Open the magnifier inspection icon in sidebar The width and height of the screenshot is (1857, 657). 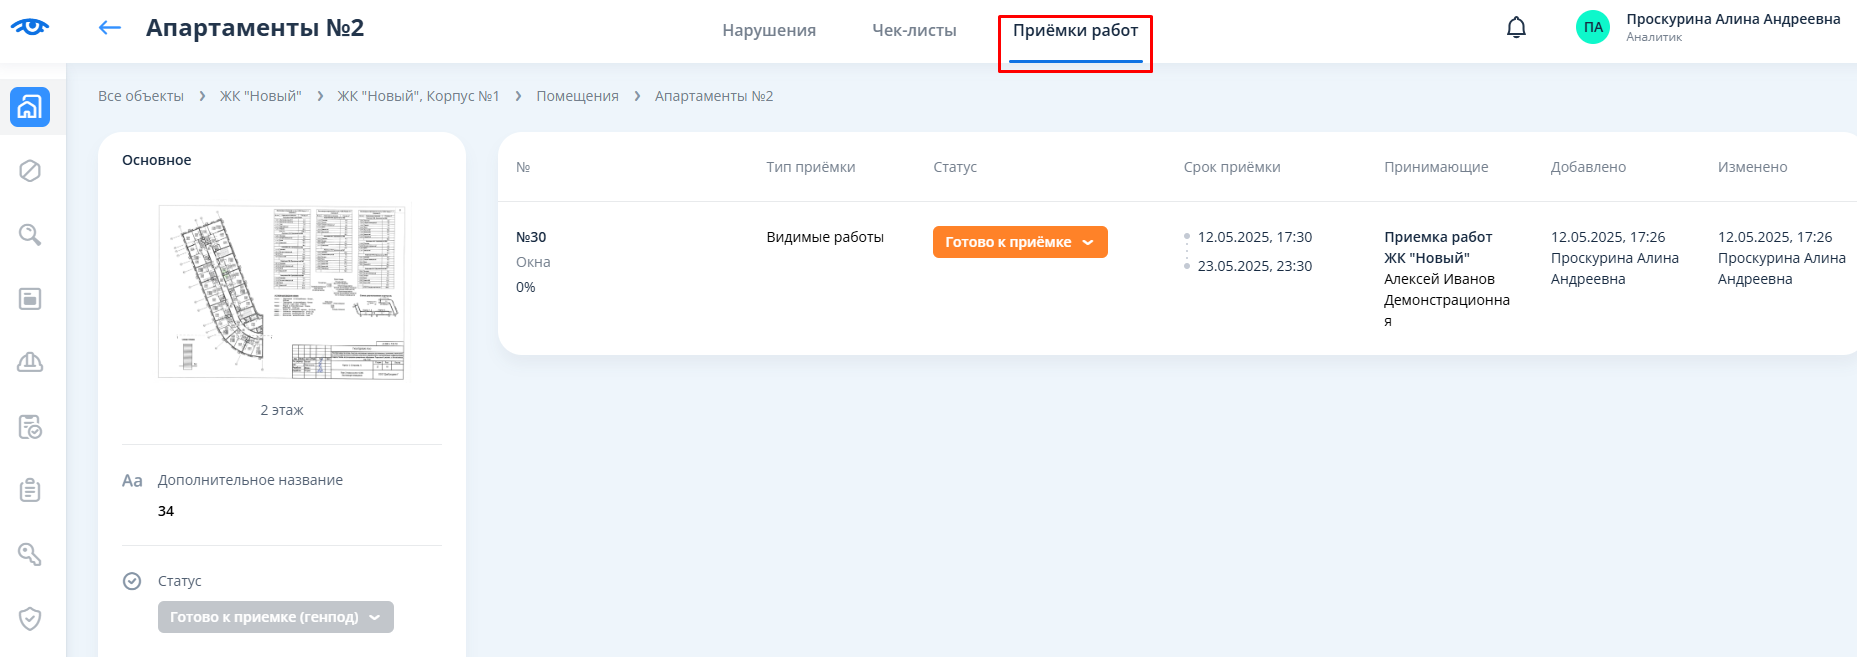point(30,235)
